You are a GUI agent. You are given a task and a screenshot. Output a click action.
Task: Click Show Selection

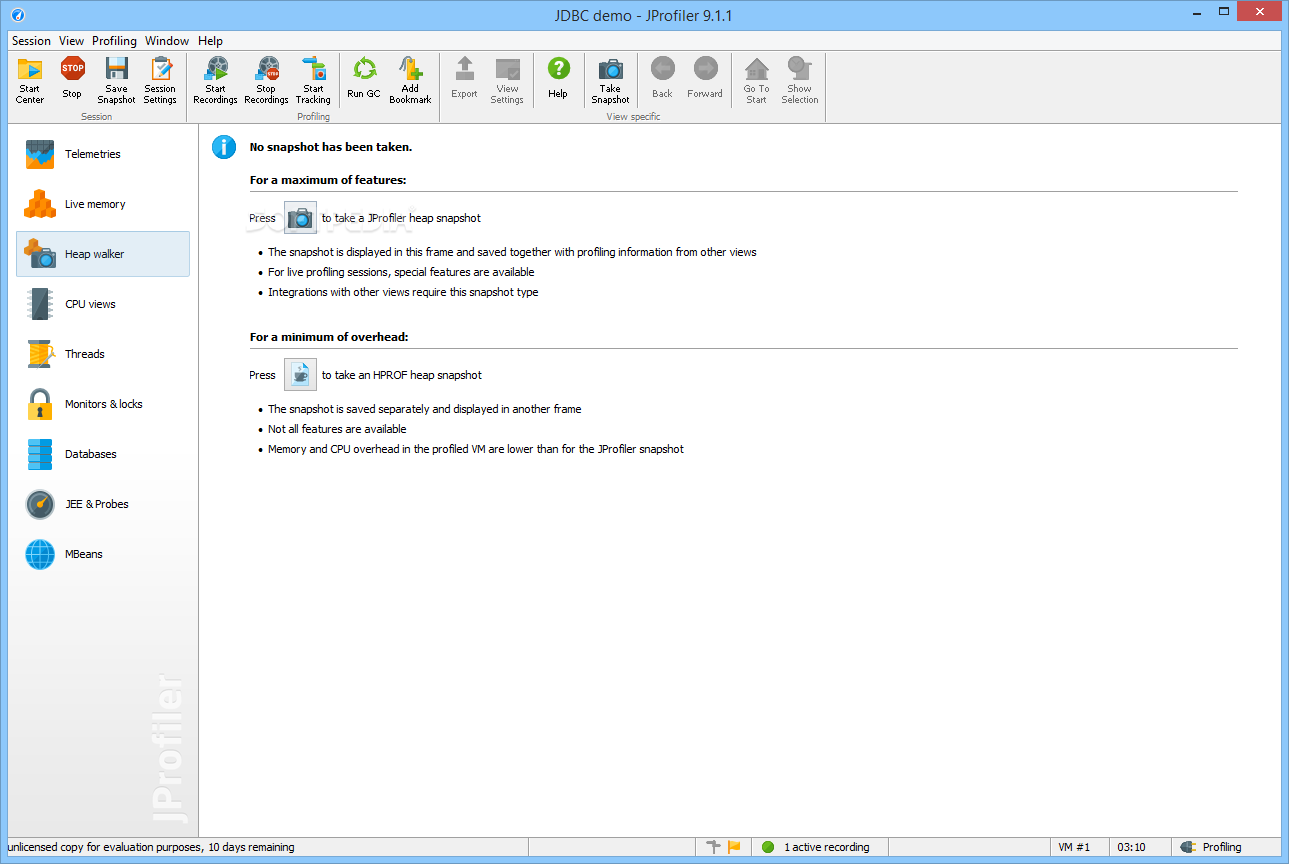[800, 81]
